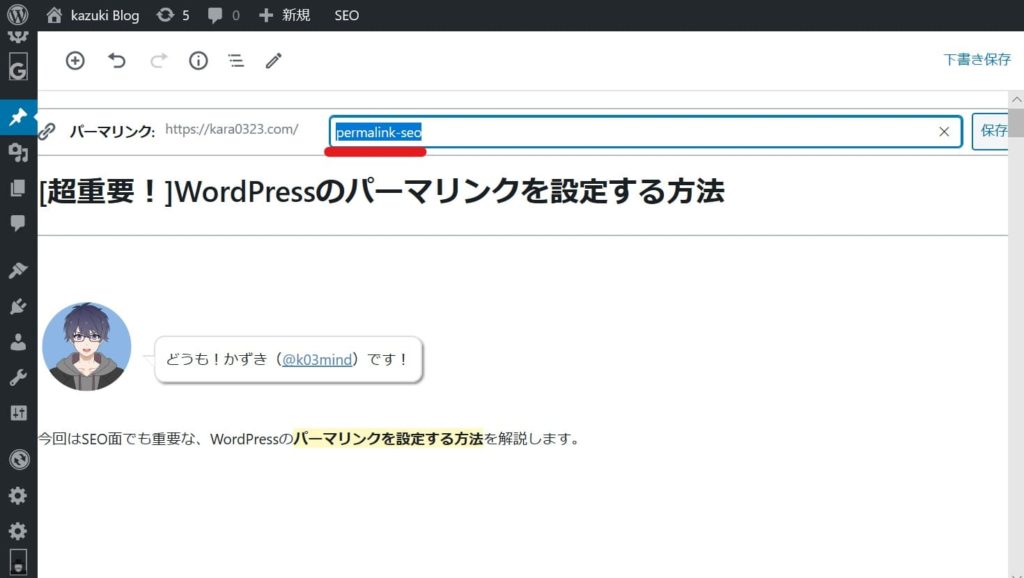Open the Settings sliders sidebar menu
1024x578 pixels.
tap(18, 413)
